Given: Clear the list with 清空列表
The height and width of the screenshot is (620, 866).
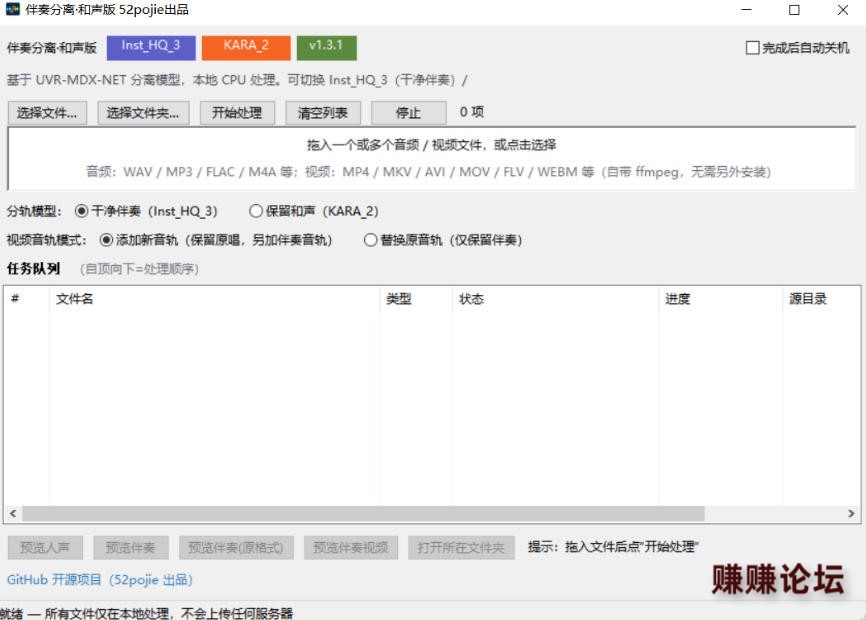Looking at the screenshot, I should [323, 113].
